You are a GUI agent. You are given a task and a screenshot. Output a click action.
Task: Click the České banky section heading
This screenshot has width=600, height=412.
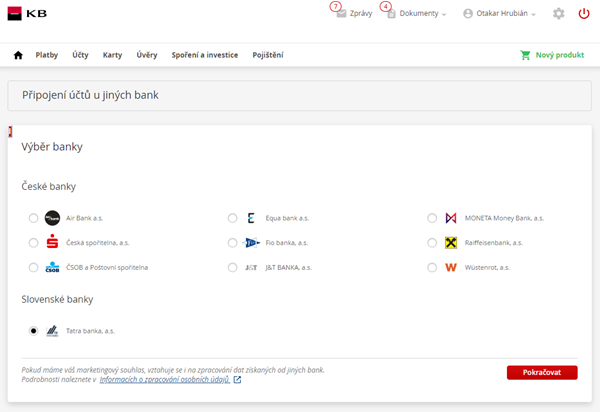coord(49,186)
